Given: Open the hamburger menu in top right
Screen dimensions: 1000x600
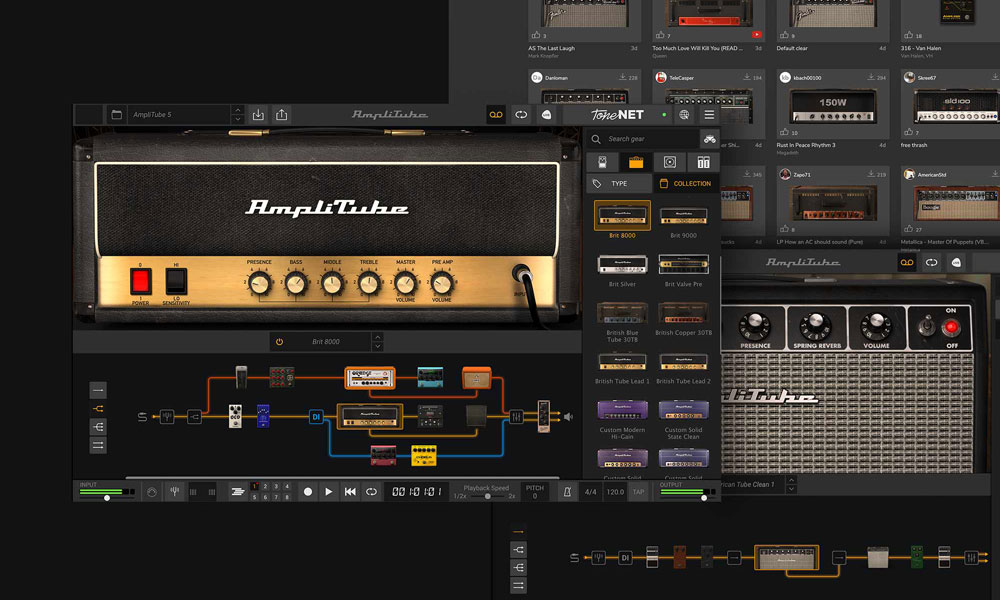Looking at the screenshot, I should coord(709,115).
